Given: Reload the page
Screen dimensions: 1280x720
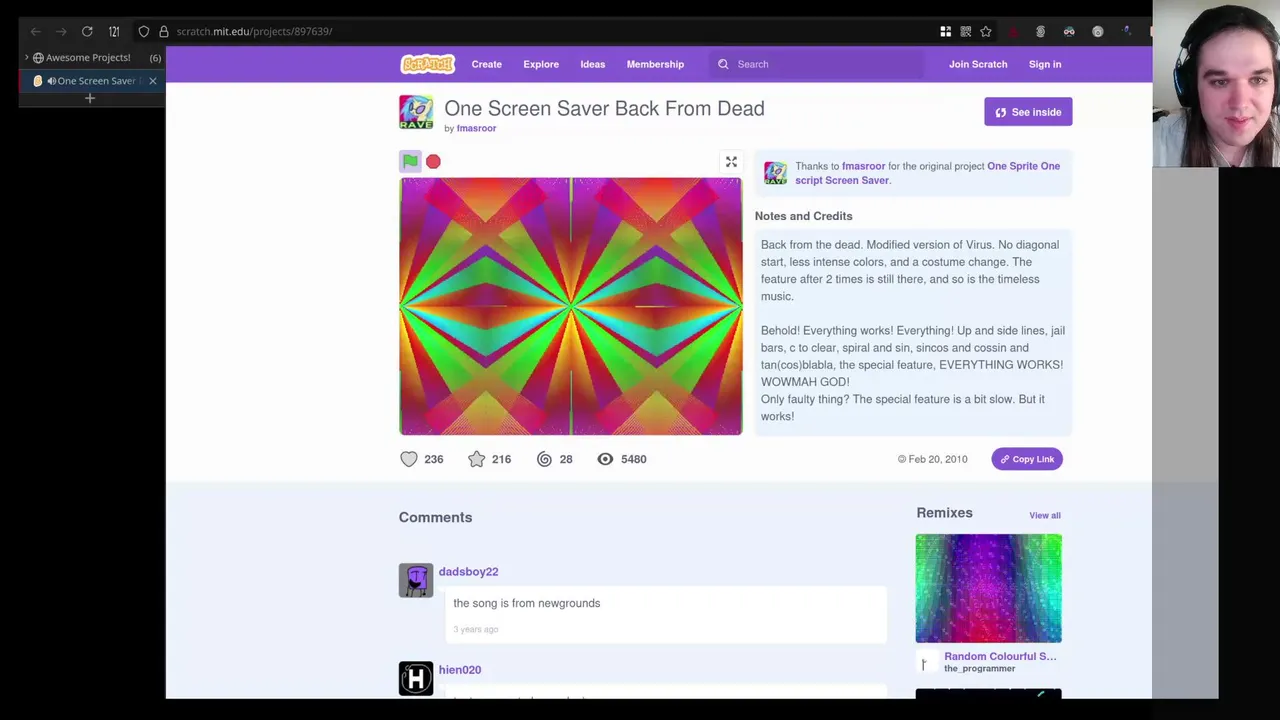Looking at the screenshot, I should (x=87, y=31).
